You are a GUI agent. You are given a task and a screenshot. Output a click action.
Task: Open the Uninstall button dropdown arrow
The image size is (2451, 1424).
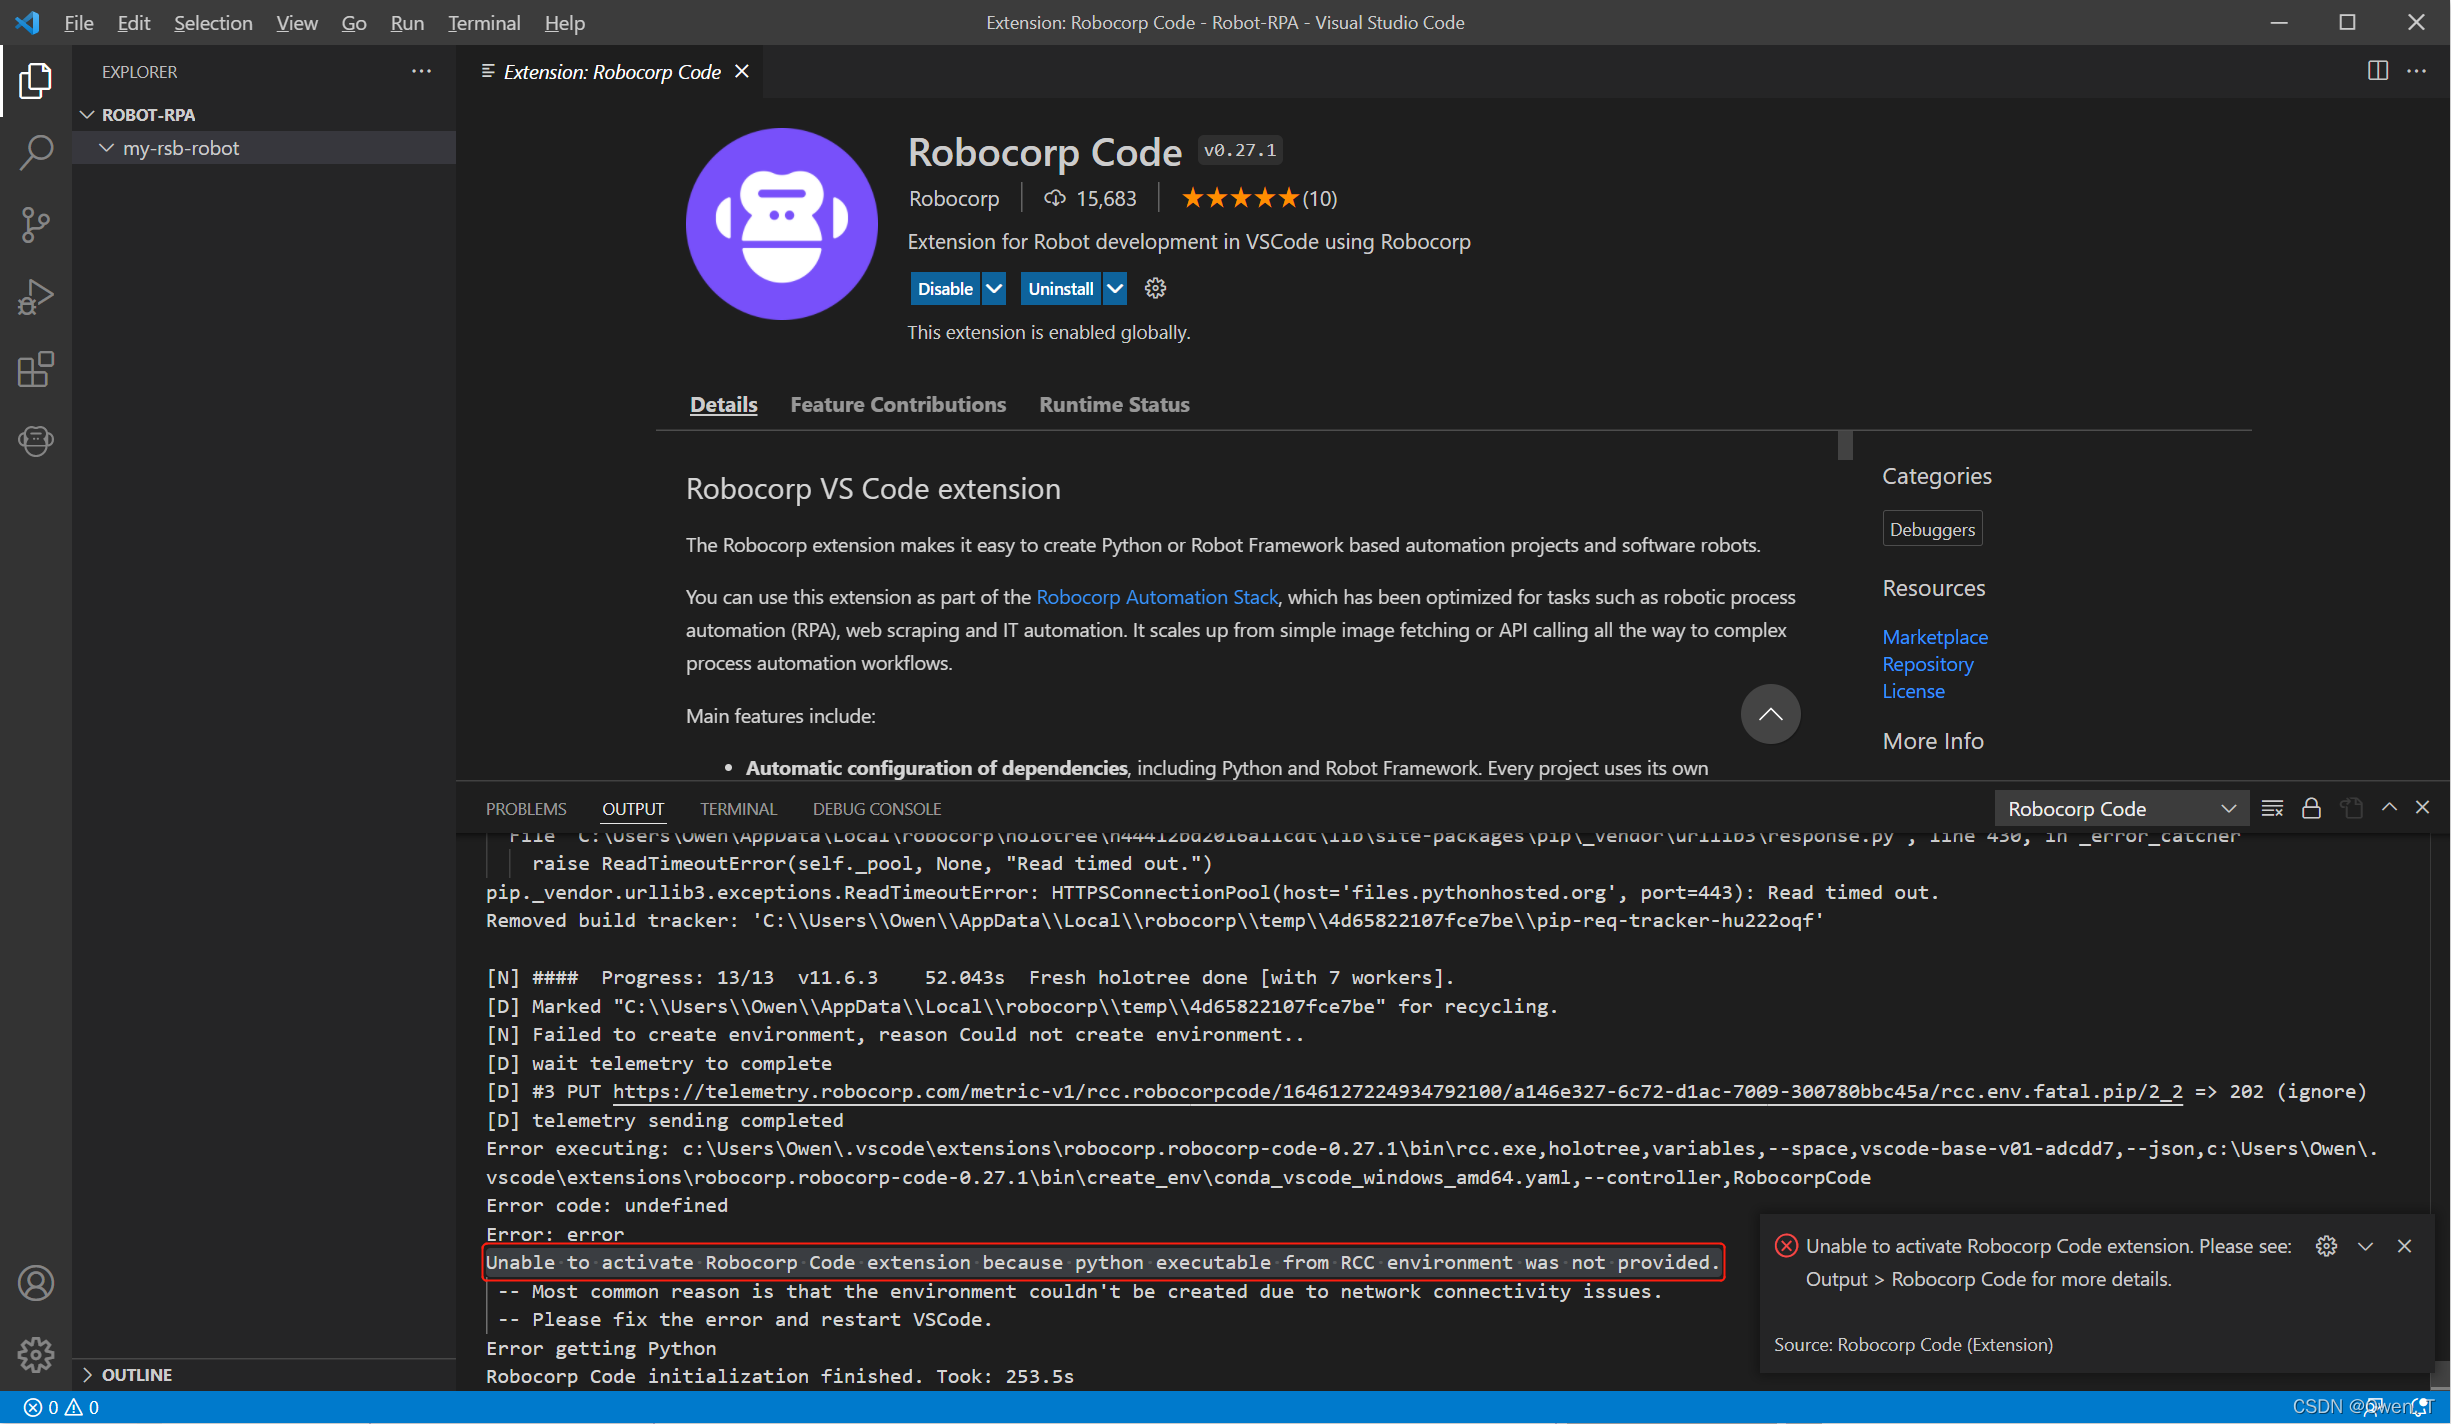pos(1115,289)
